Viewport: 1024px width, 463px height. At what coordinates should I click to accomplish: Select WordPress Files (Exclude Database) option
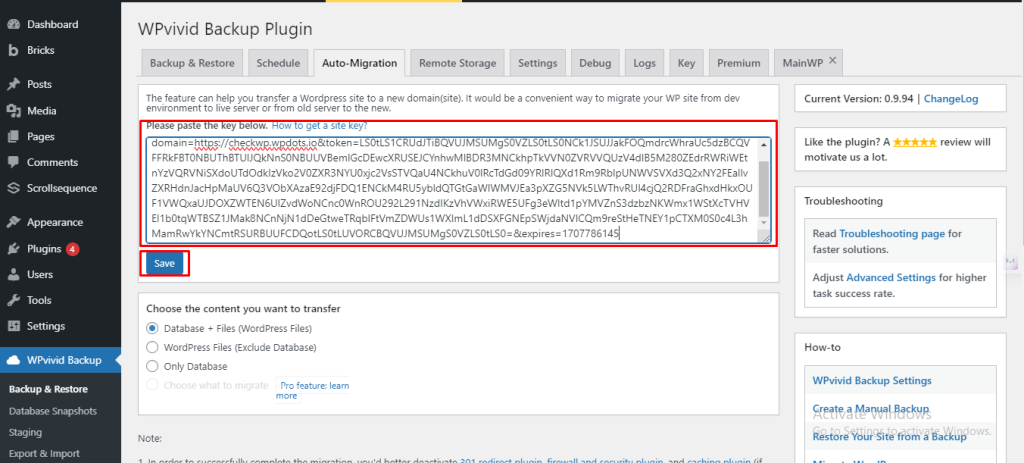point(152,347)
